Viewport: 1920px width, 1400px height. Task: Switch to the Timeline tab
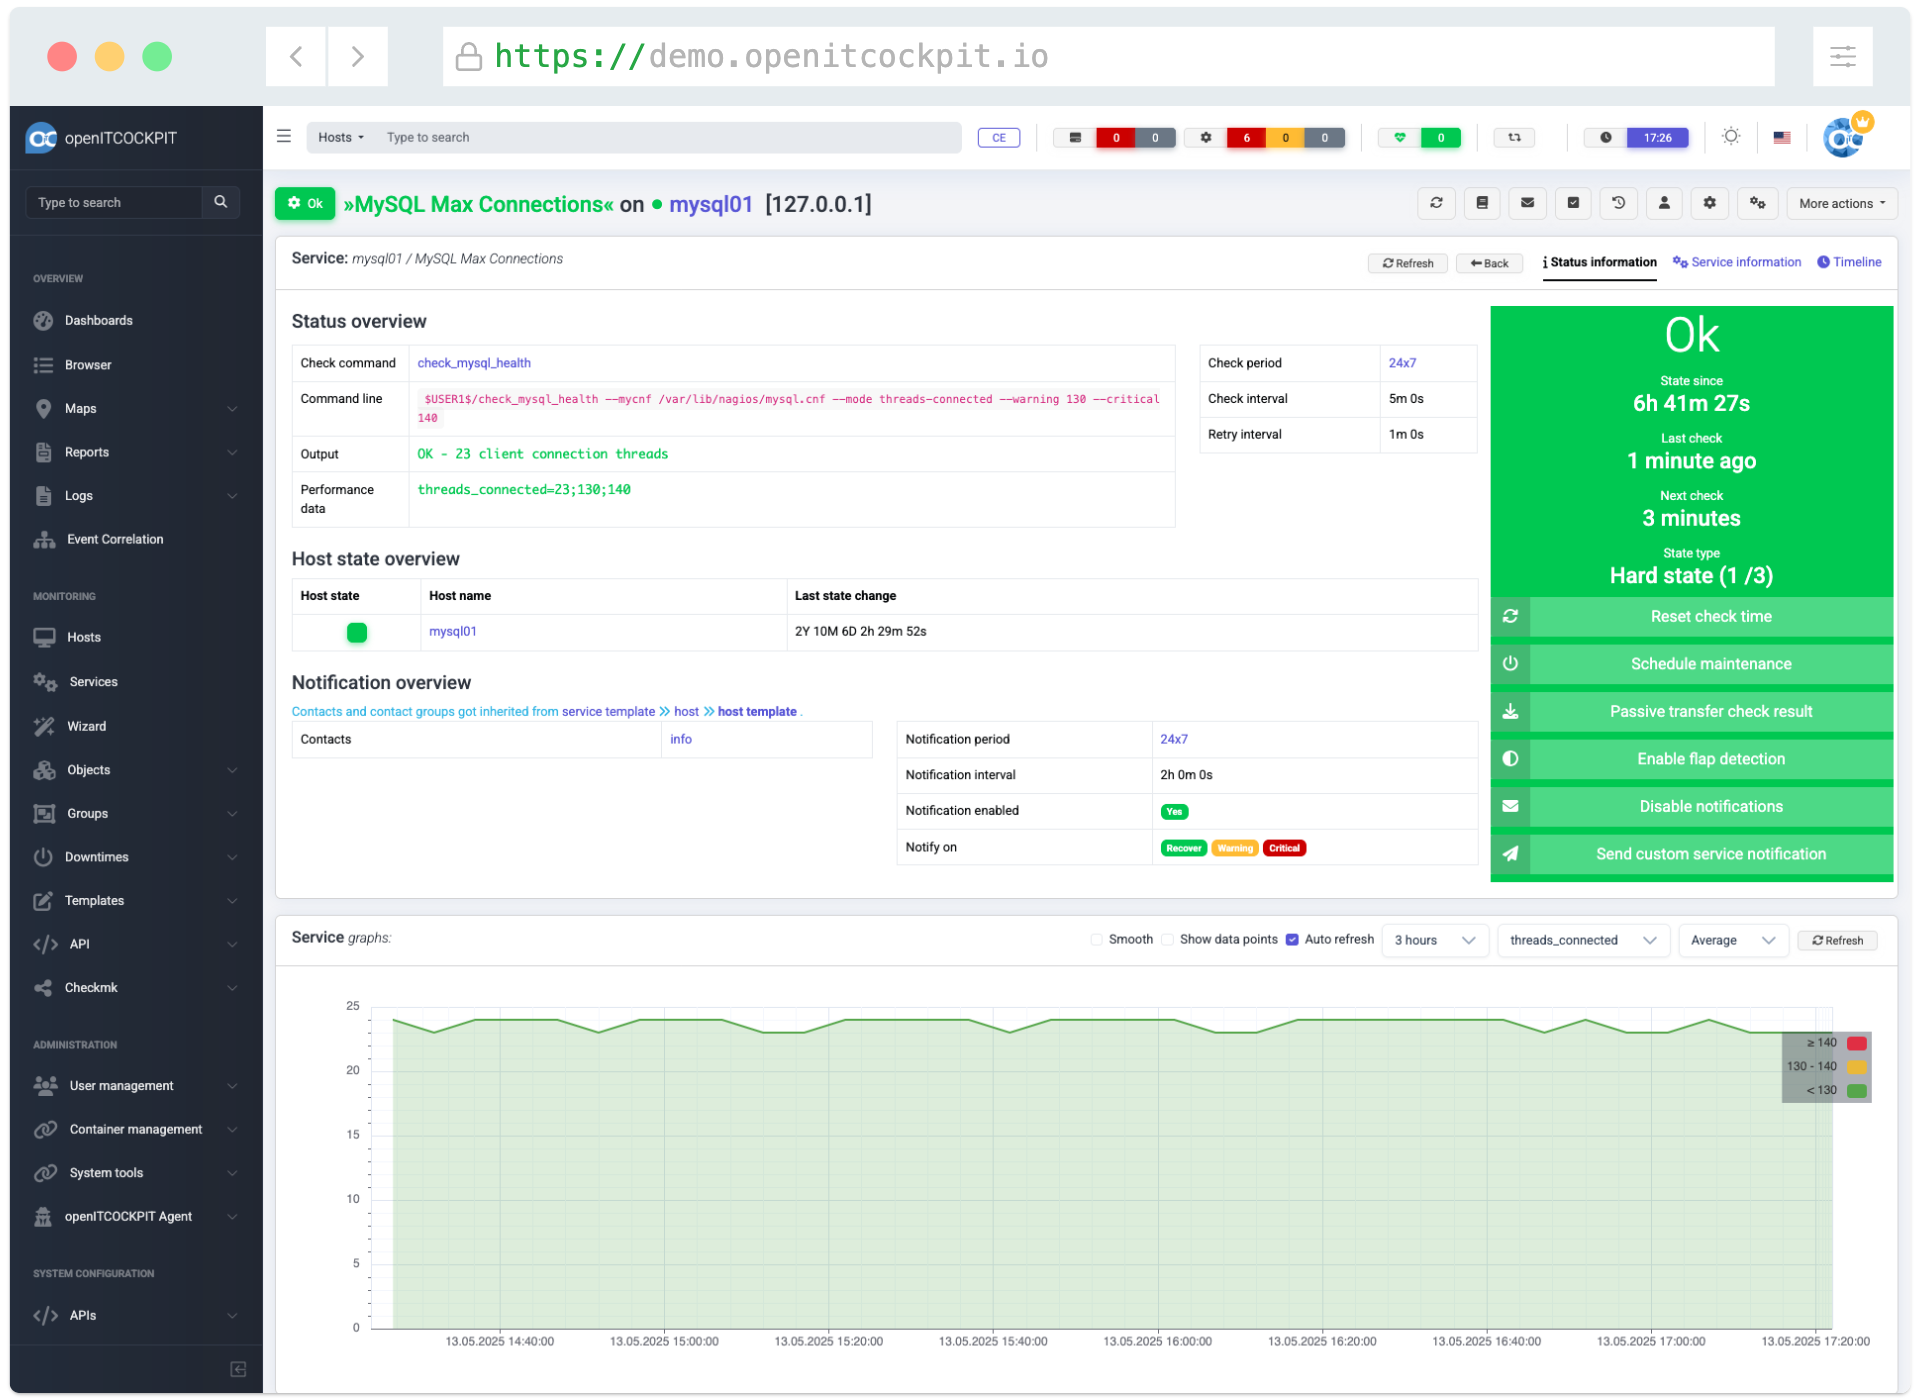(x=1849, y=262)
